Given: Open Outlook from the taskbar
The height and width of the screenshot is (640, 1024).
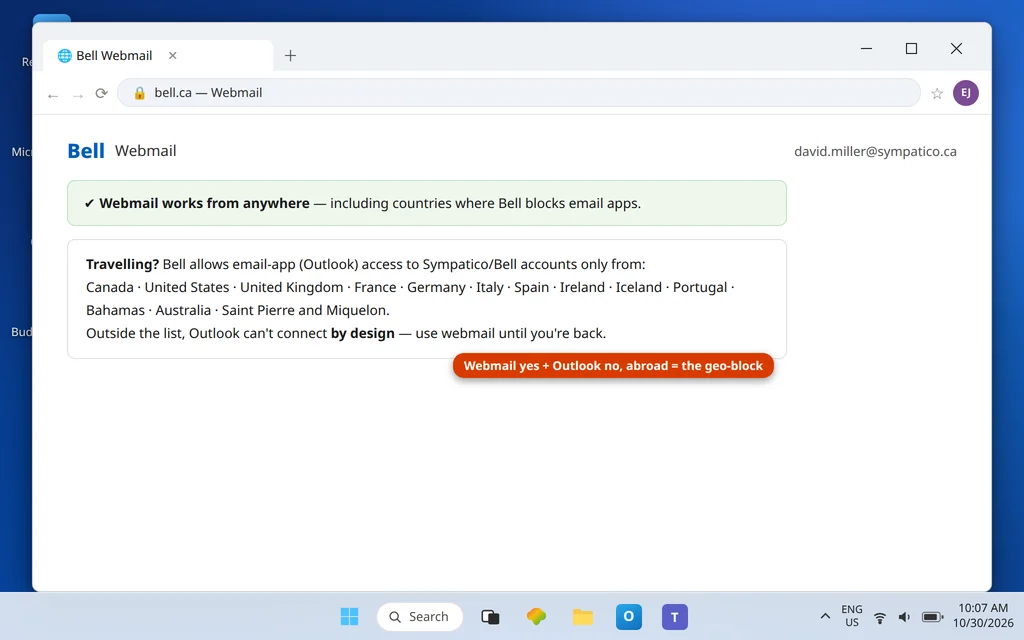Looking at the screenshot, I should [x=628, y=616].
